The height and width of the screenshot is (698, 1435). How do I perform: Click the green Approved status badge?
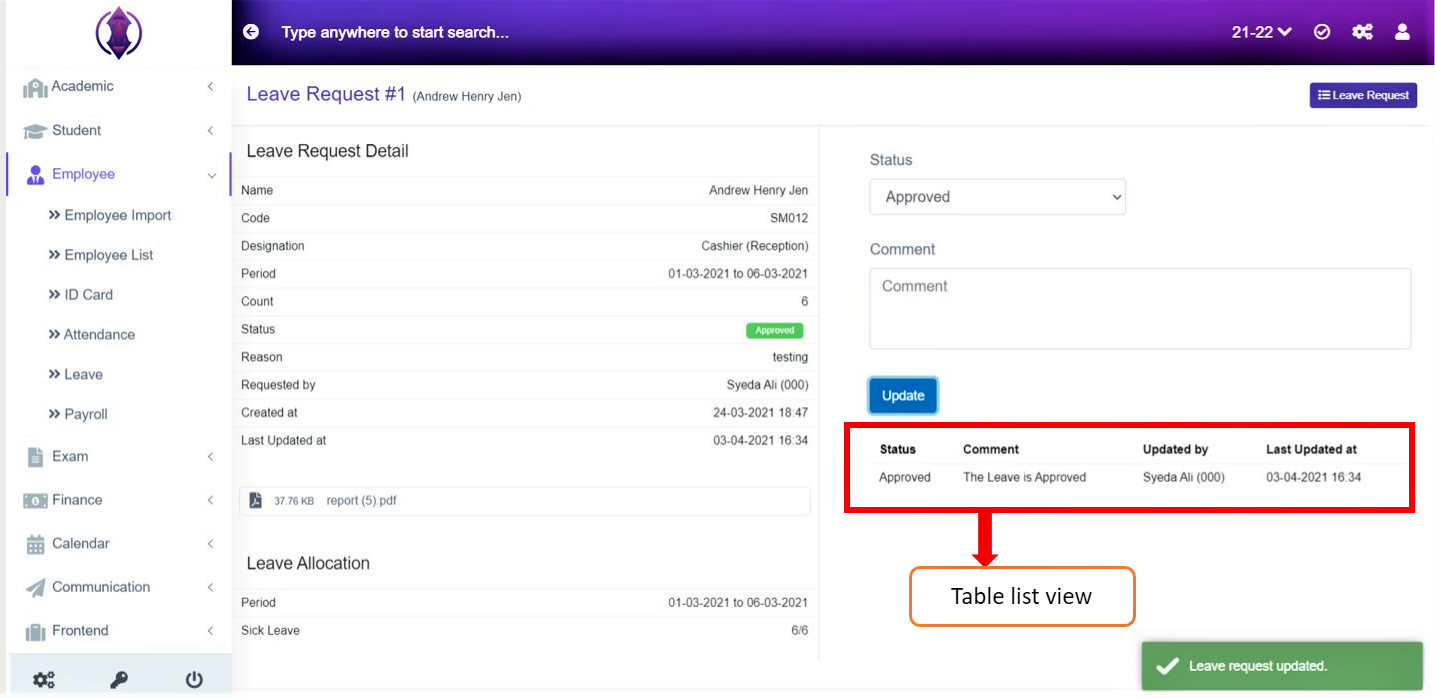[775, 330]
